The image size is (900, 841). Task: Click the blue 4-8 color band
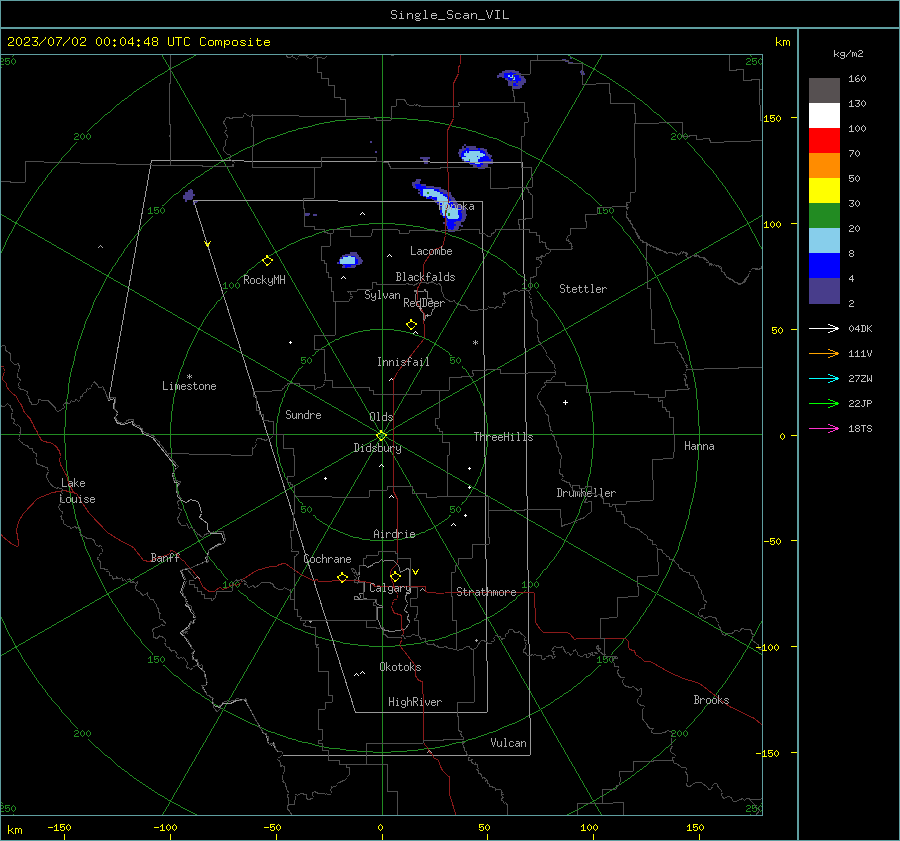(824, 265)
